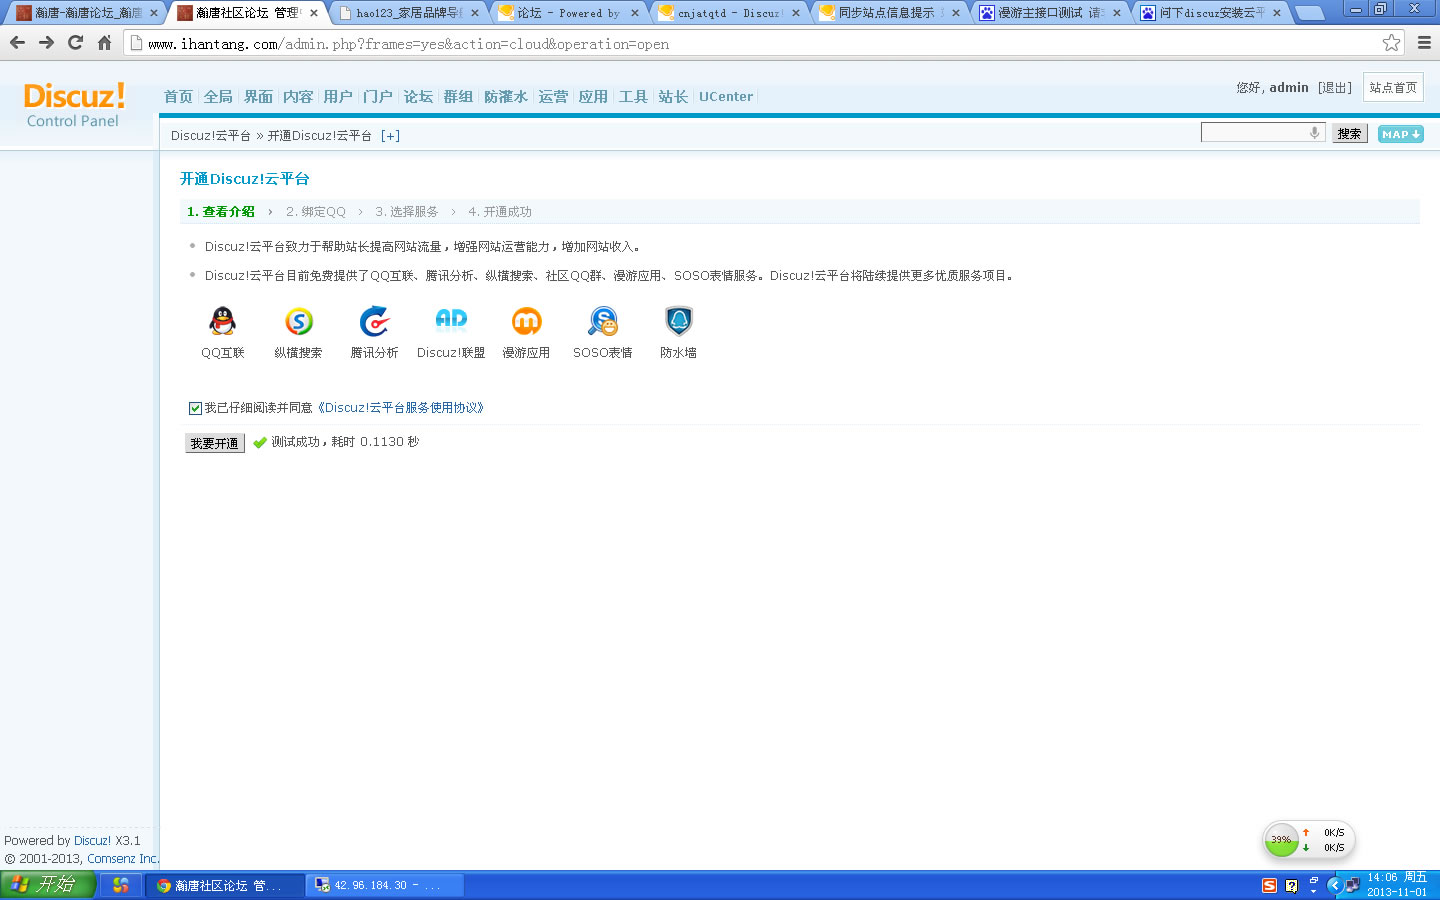Open the 42.96.184.30 taskbar window
Image resolution: width=1440 pixels, height=900 pixels.
click(x=385, y=885)
